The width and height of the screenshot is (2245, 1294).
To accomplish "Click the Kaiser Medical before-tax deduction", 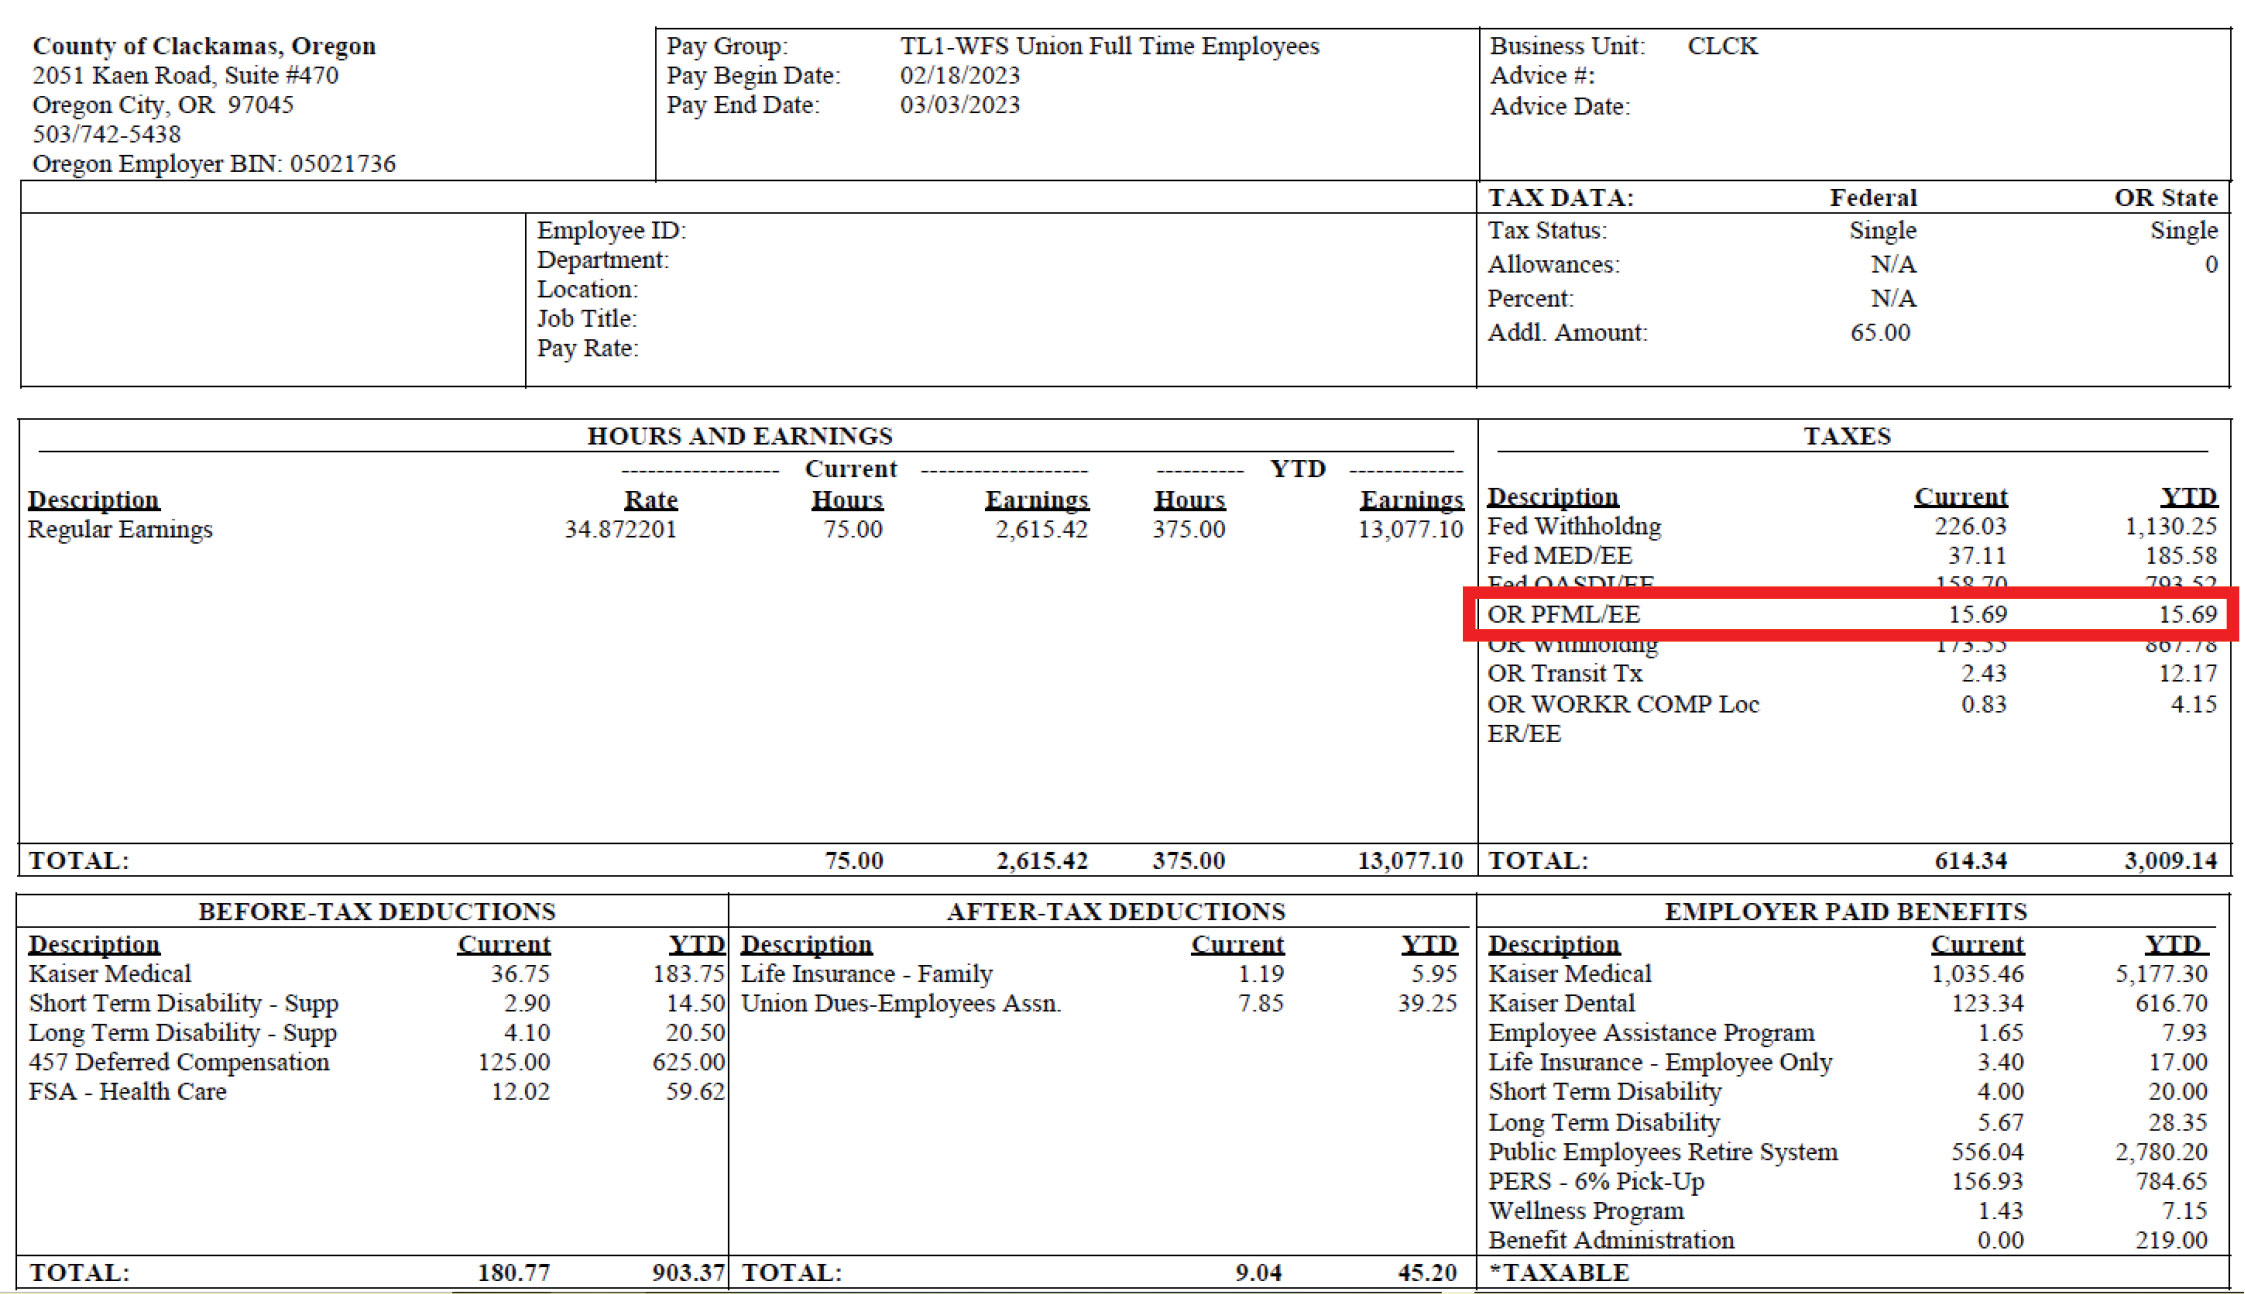I will tap(110, 973).
